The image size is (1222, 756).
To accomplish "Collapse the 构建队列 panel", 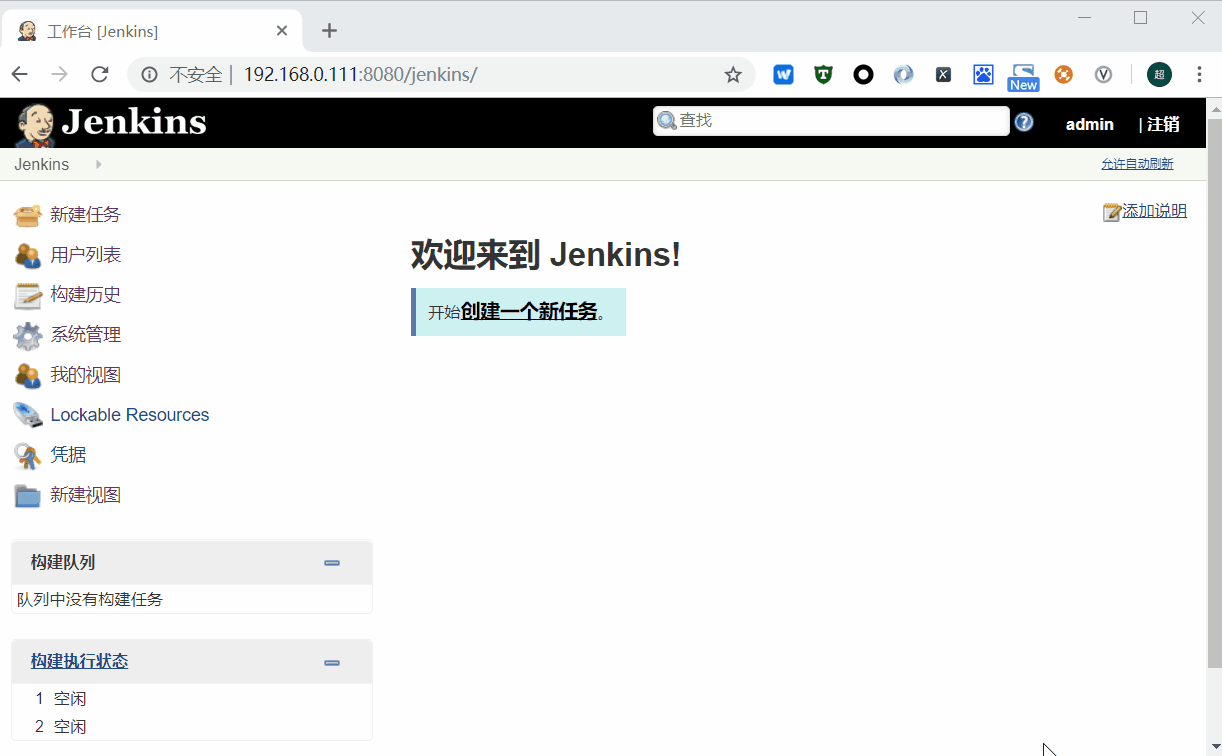I will 332,563.
